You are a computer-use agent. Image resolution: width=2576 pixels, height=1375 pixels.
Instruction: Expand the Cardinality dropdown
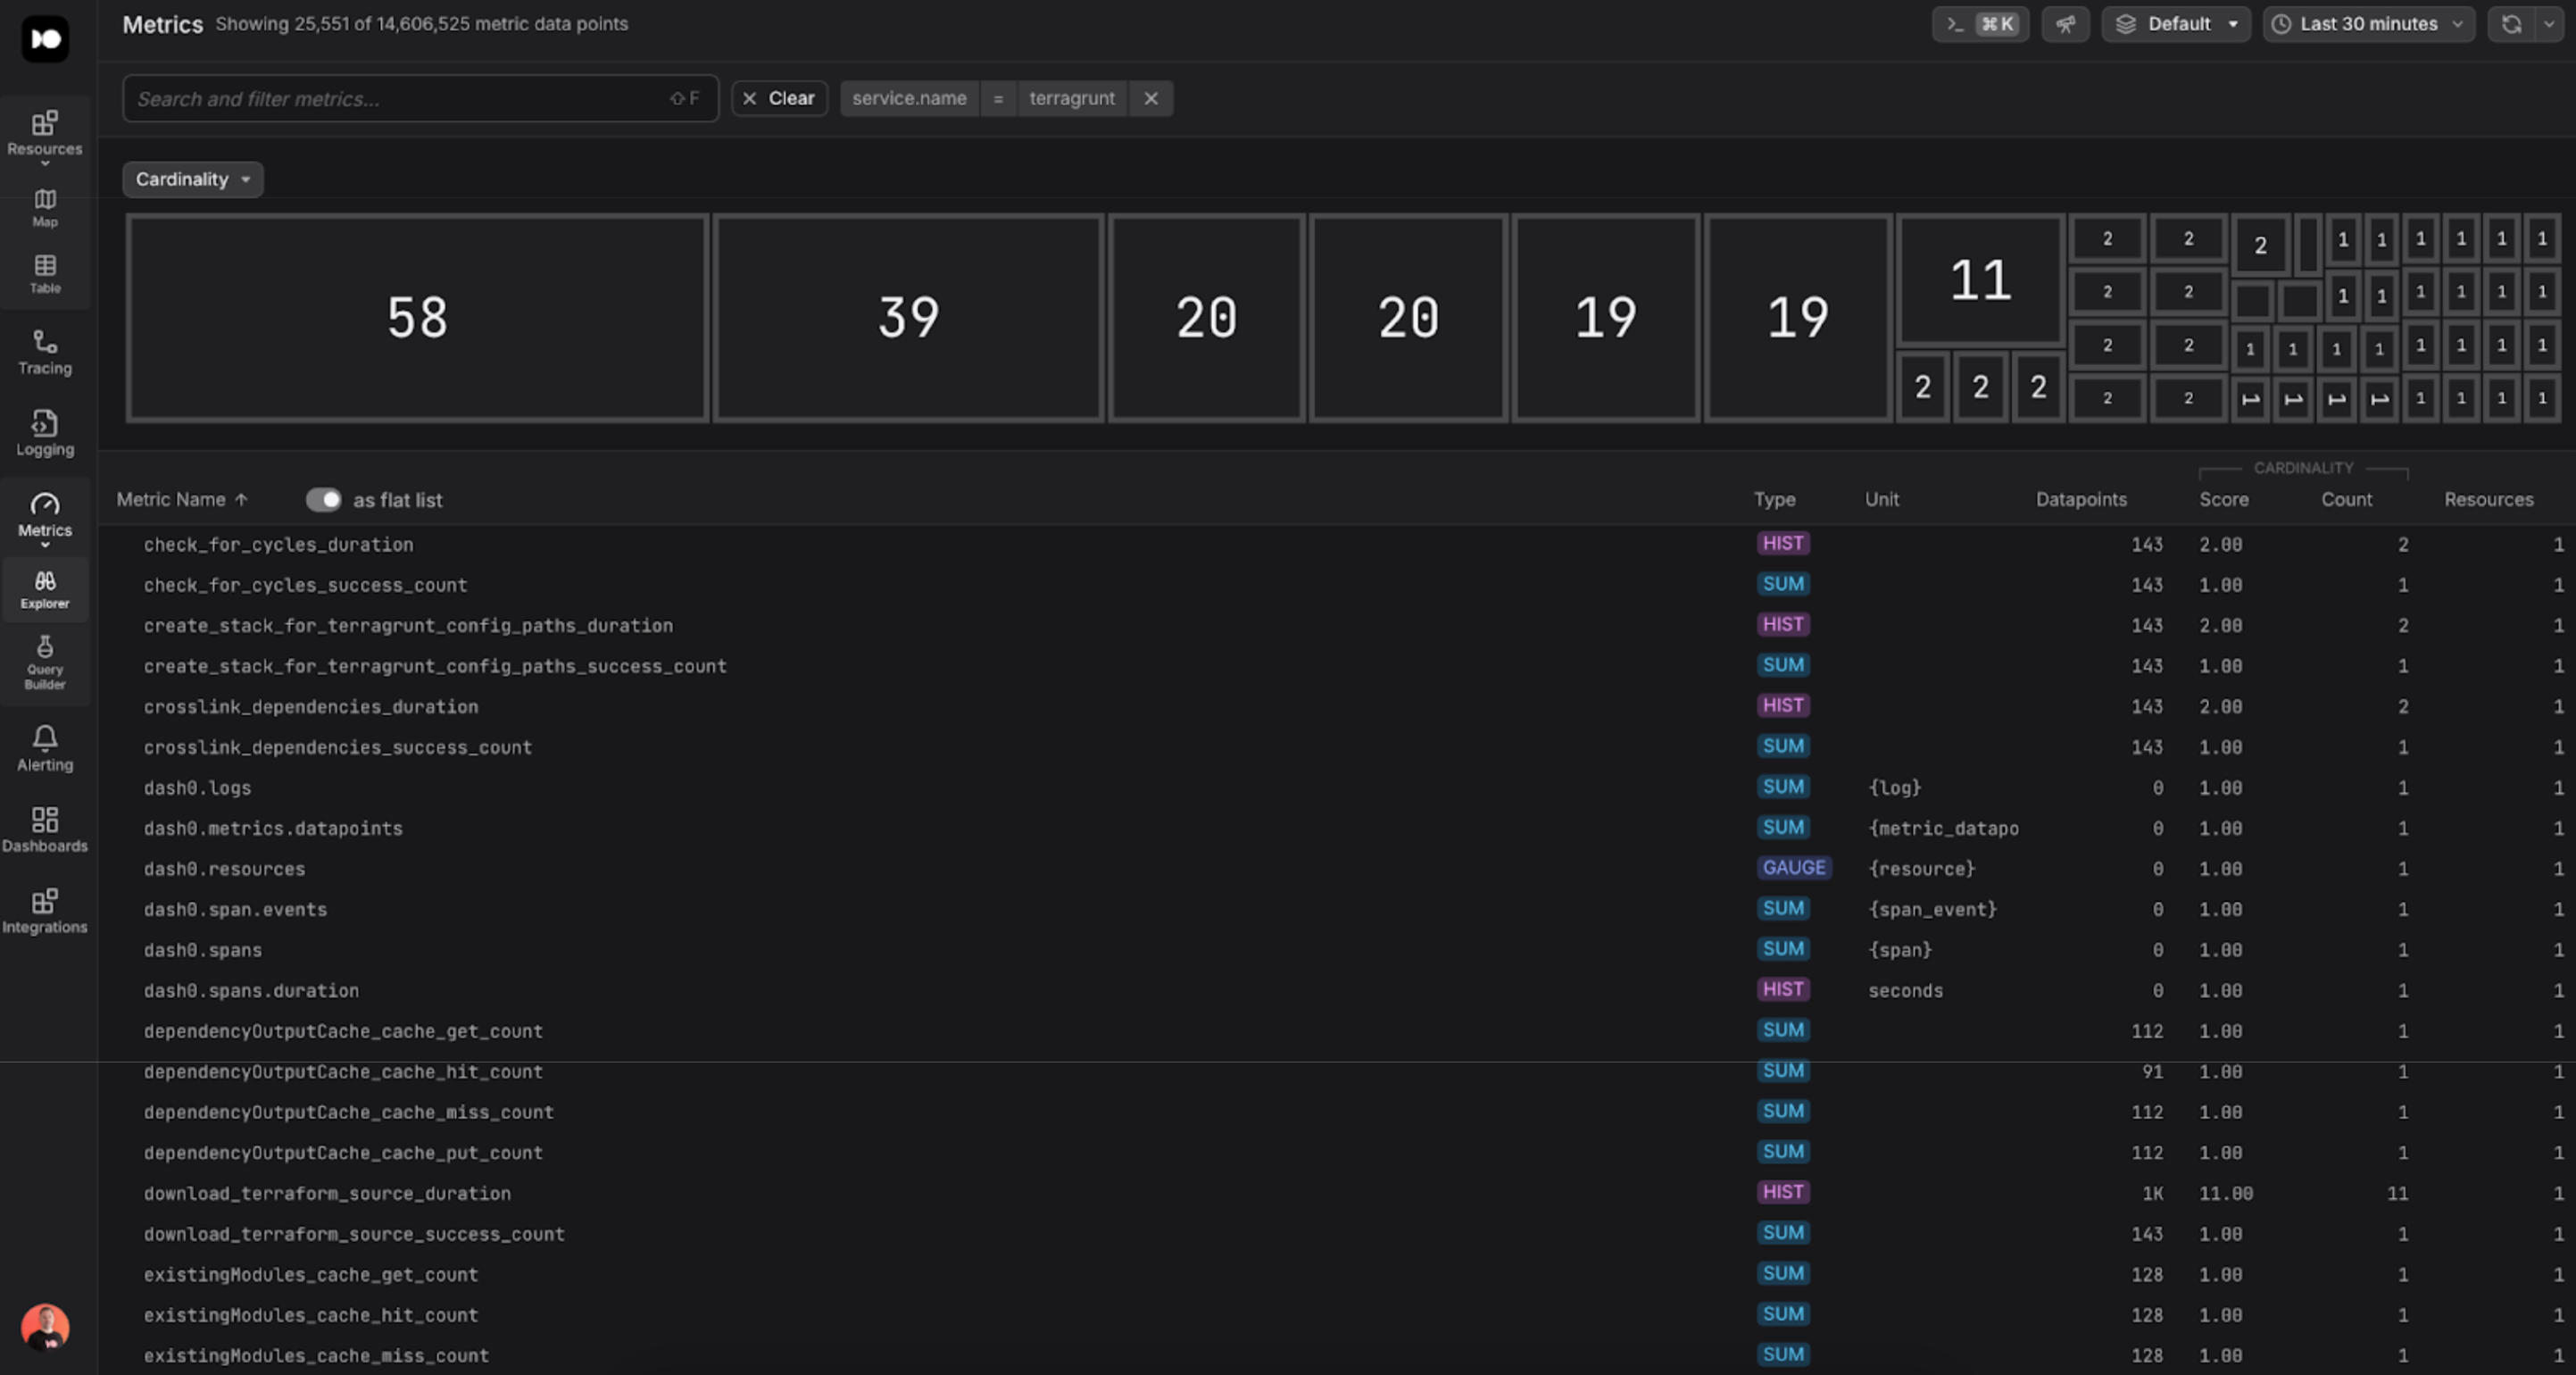click(193, 179)
